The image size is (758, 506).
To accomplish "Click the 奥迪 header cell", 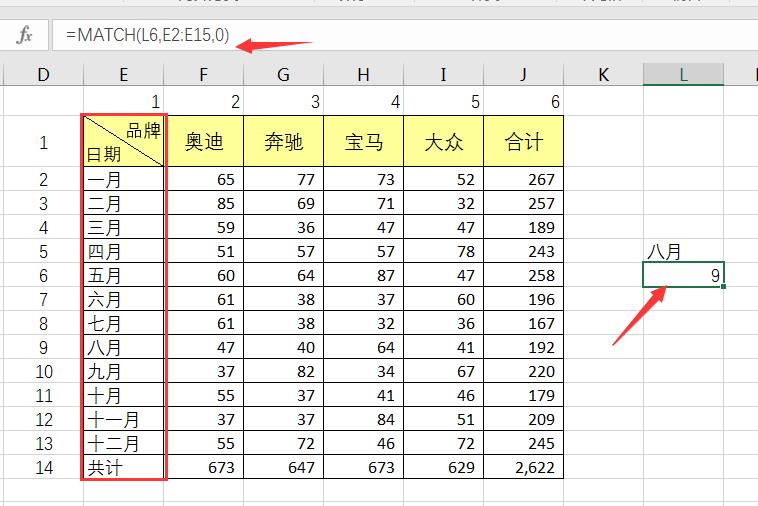I will (204, 141).
